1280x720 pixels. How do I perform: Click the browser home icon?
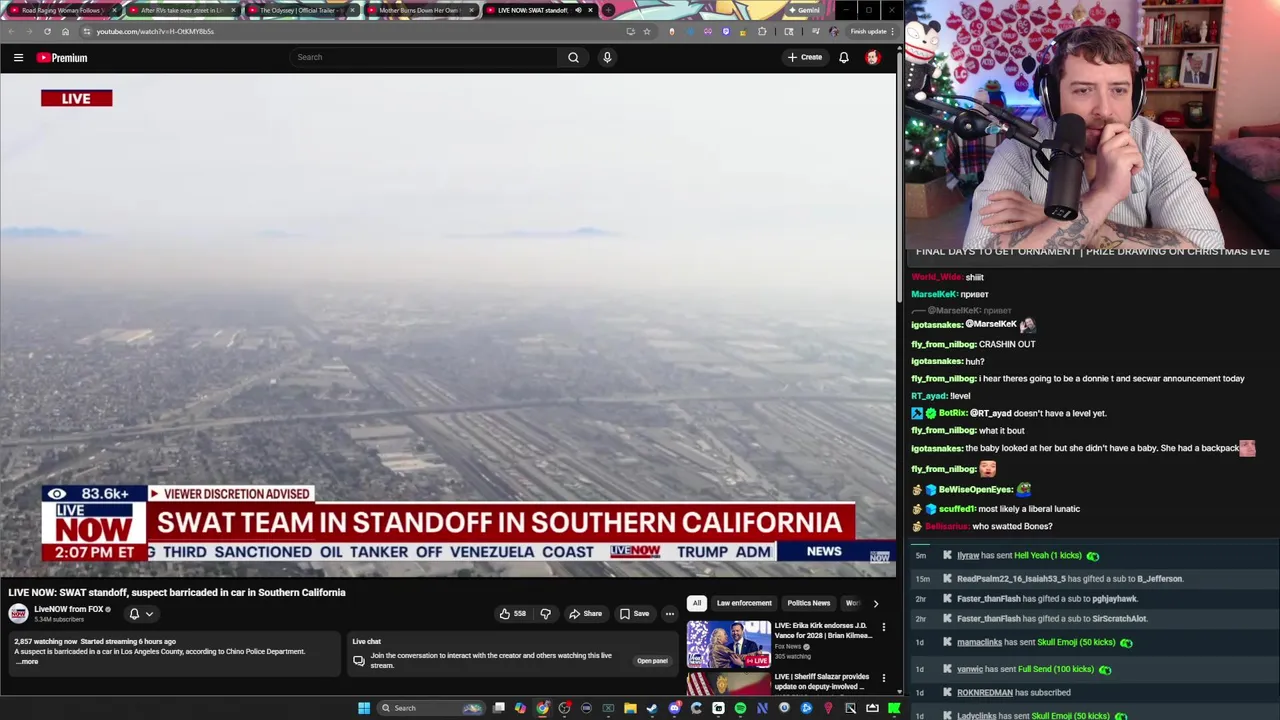click(65, 31)
